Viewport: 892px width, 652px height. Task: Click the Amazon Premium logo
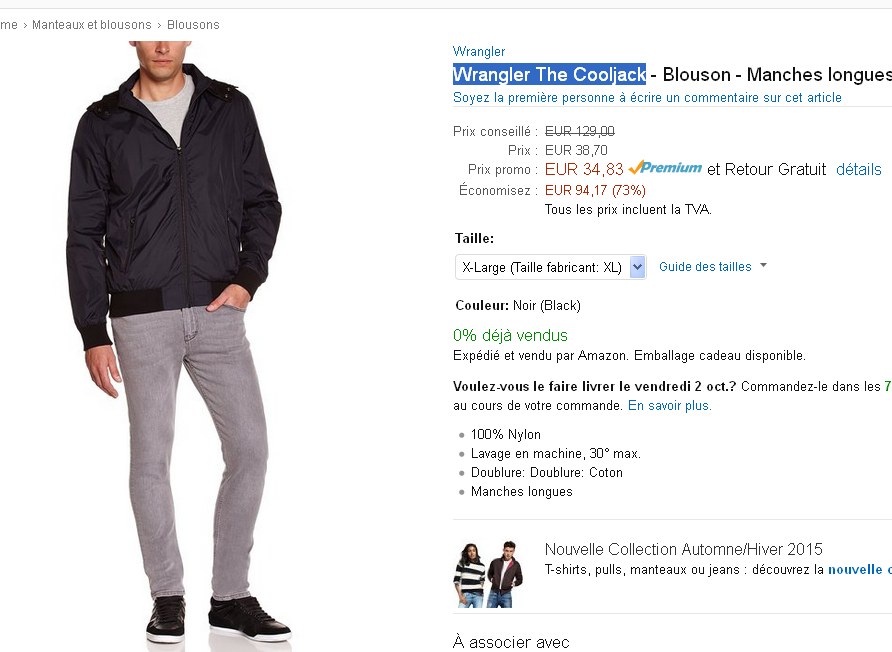coord(666,168)
